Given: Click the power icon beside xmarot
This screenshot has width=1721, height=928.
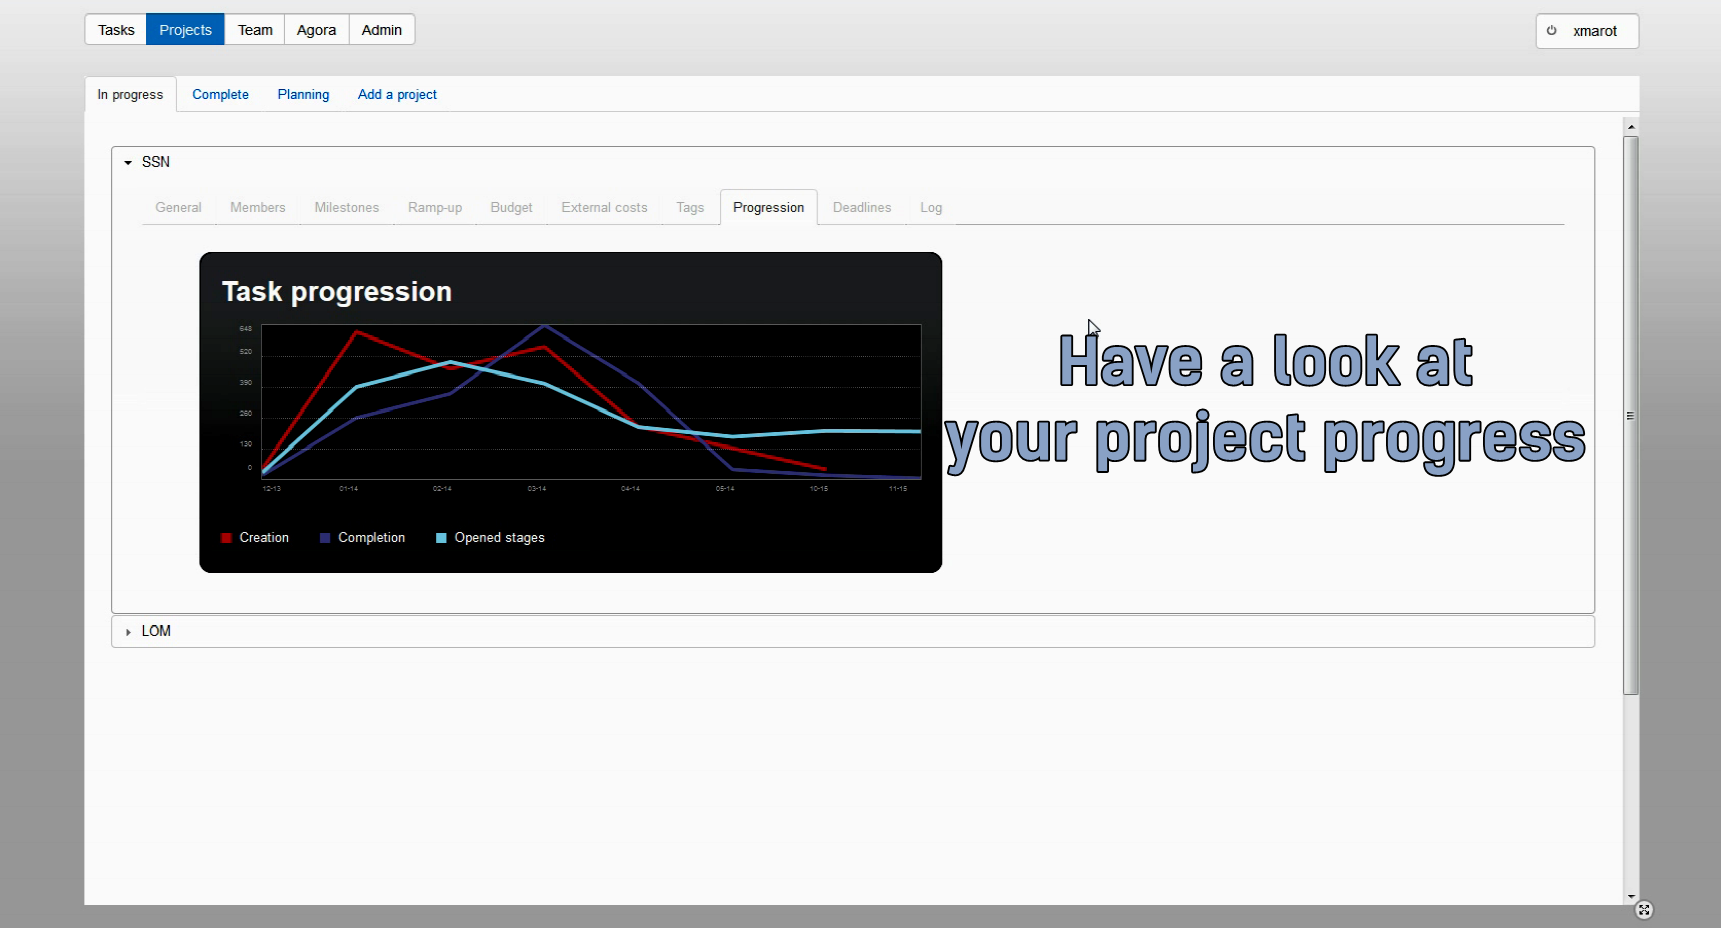Looking at the screenshot, I should tap(1552, 31).
